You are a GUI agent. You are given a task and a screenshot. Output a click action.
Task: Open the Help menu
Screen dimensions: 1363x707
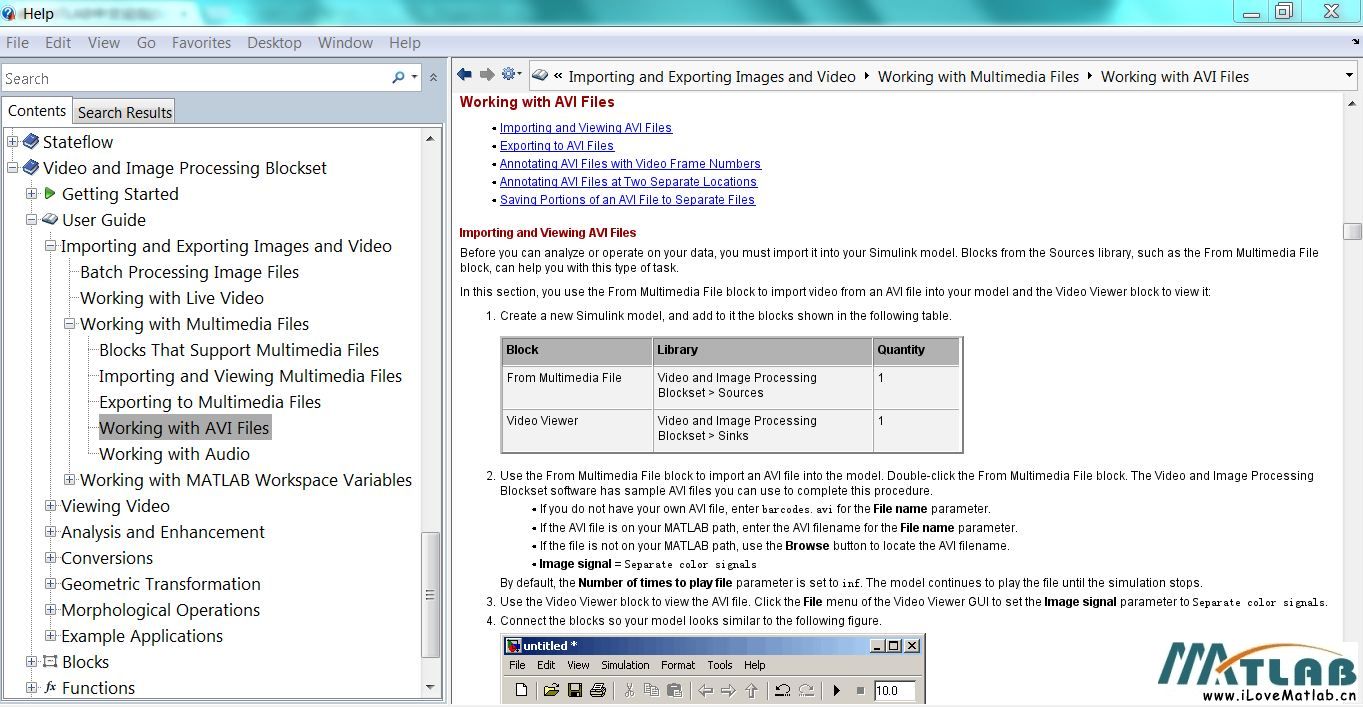click(x=404, y=43)
